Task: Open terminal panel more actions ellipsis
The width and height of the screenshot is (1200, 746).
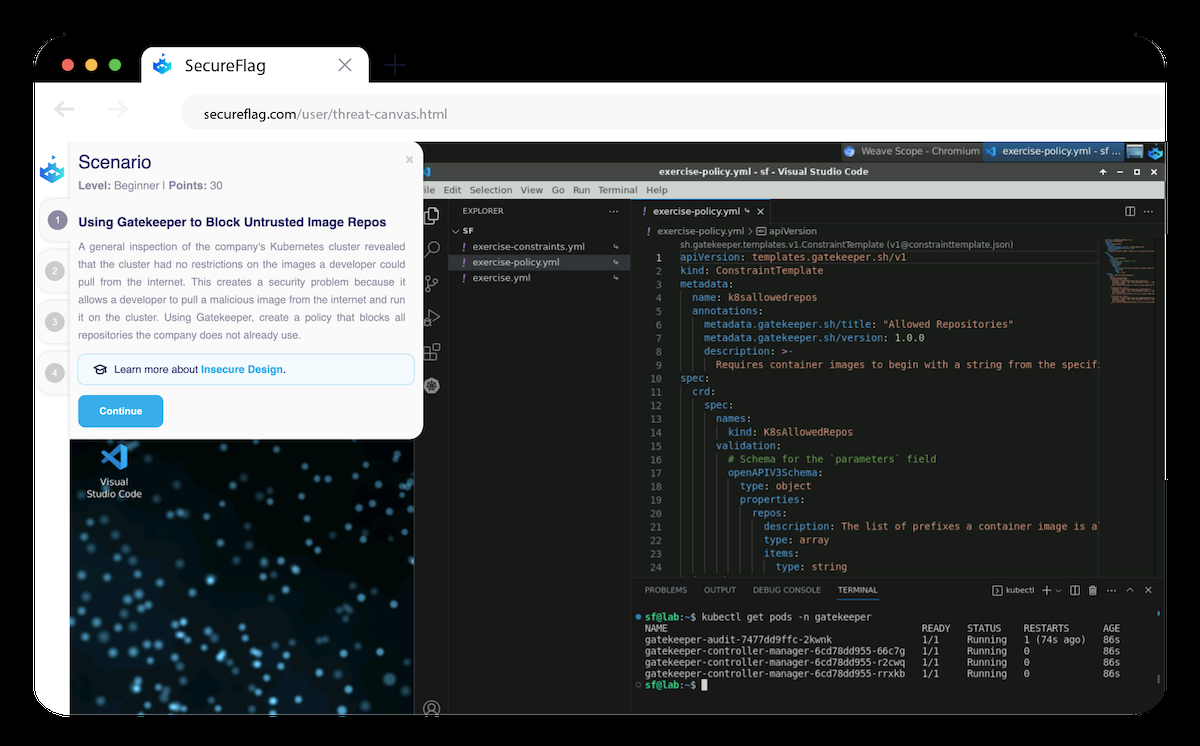Action: tap(1111, 590)
